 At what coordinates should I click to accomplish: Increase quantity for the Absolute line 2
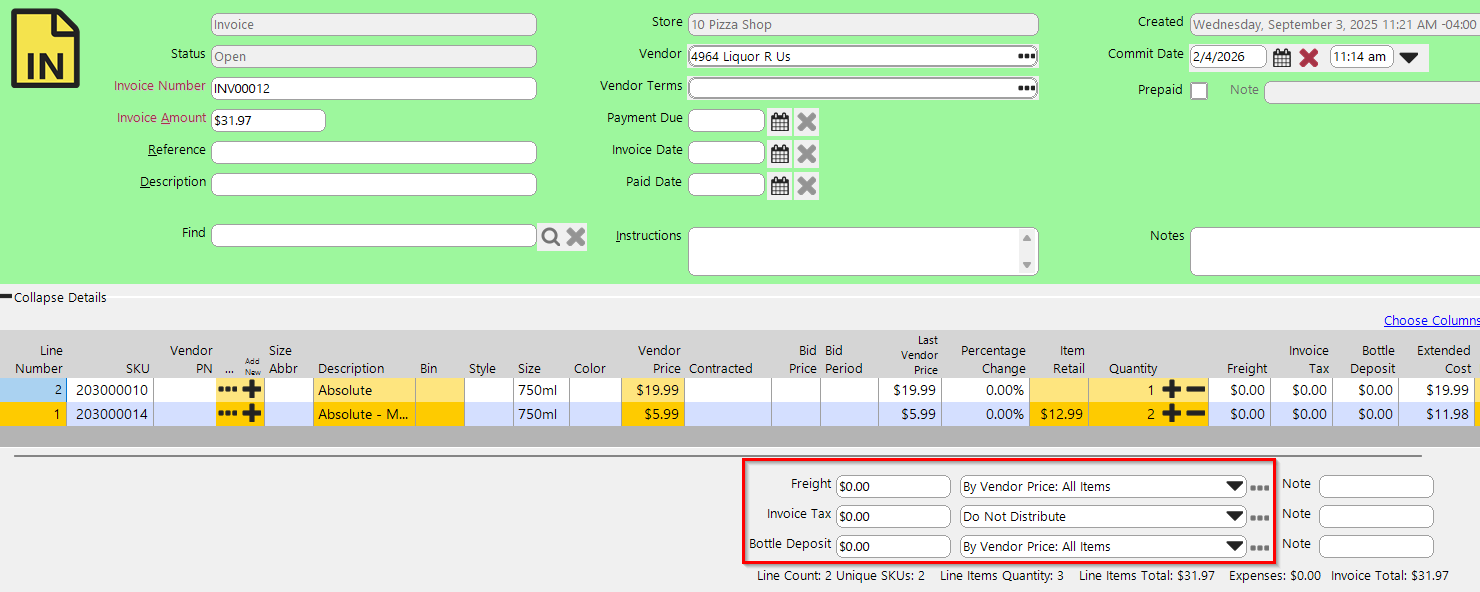1171,390
